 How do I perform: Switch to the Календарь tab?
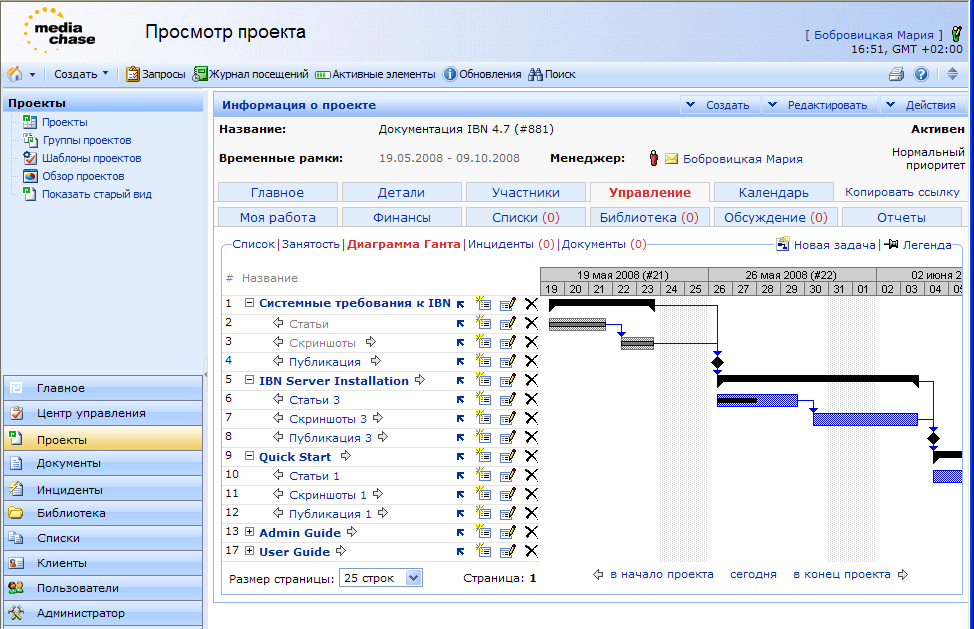(773, 192)
